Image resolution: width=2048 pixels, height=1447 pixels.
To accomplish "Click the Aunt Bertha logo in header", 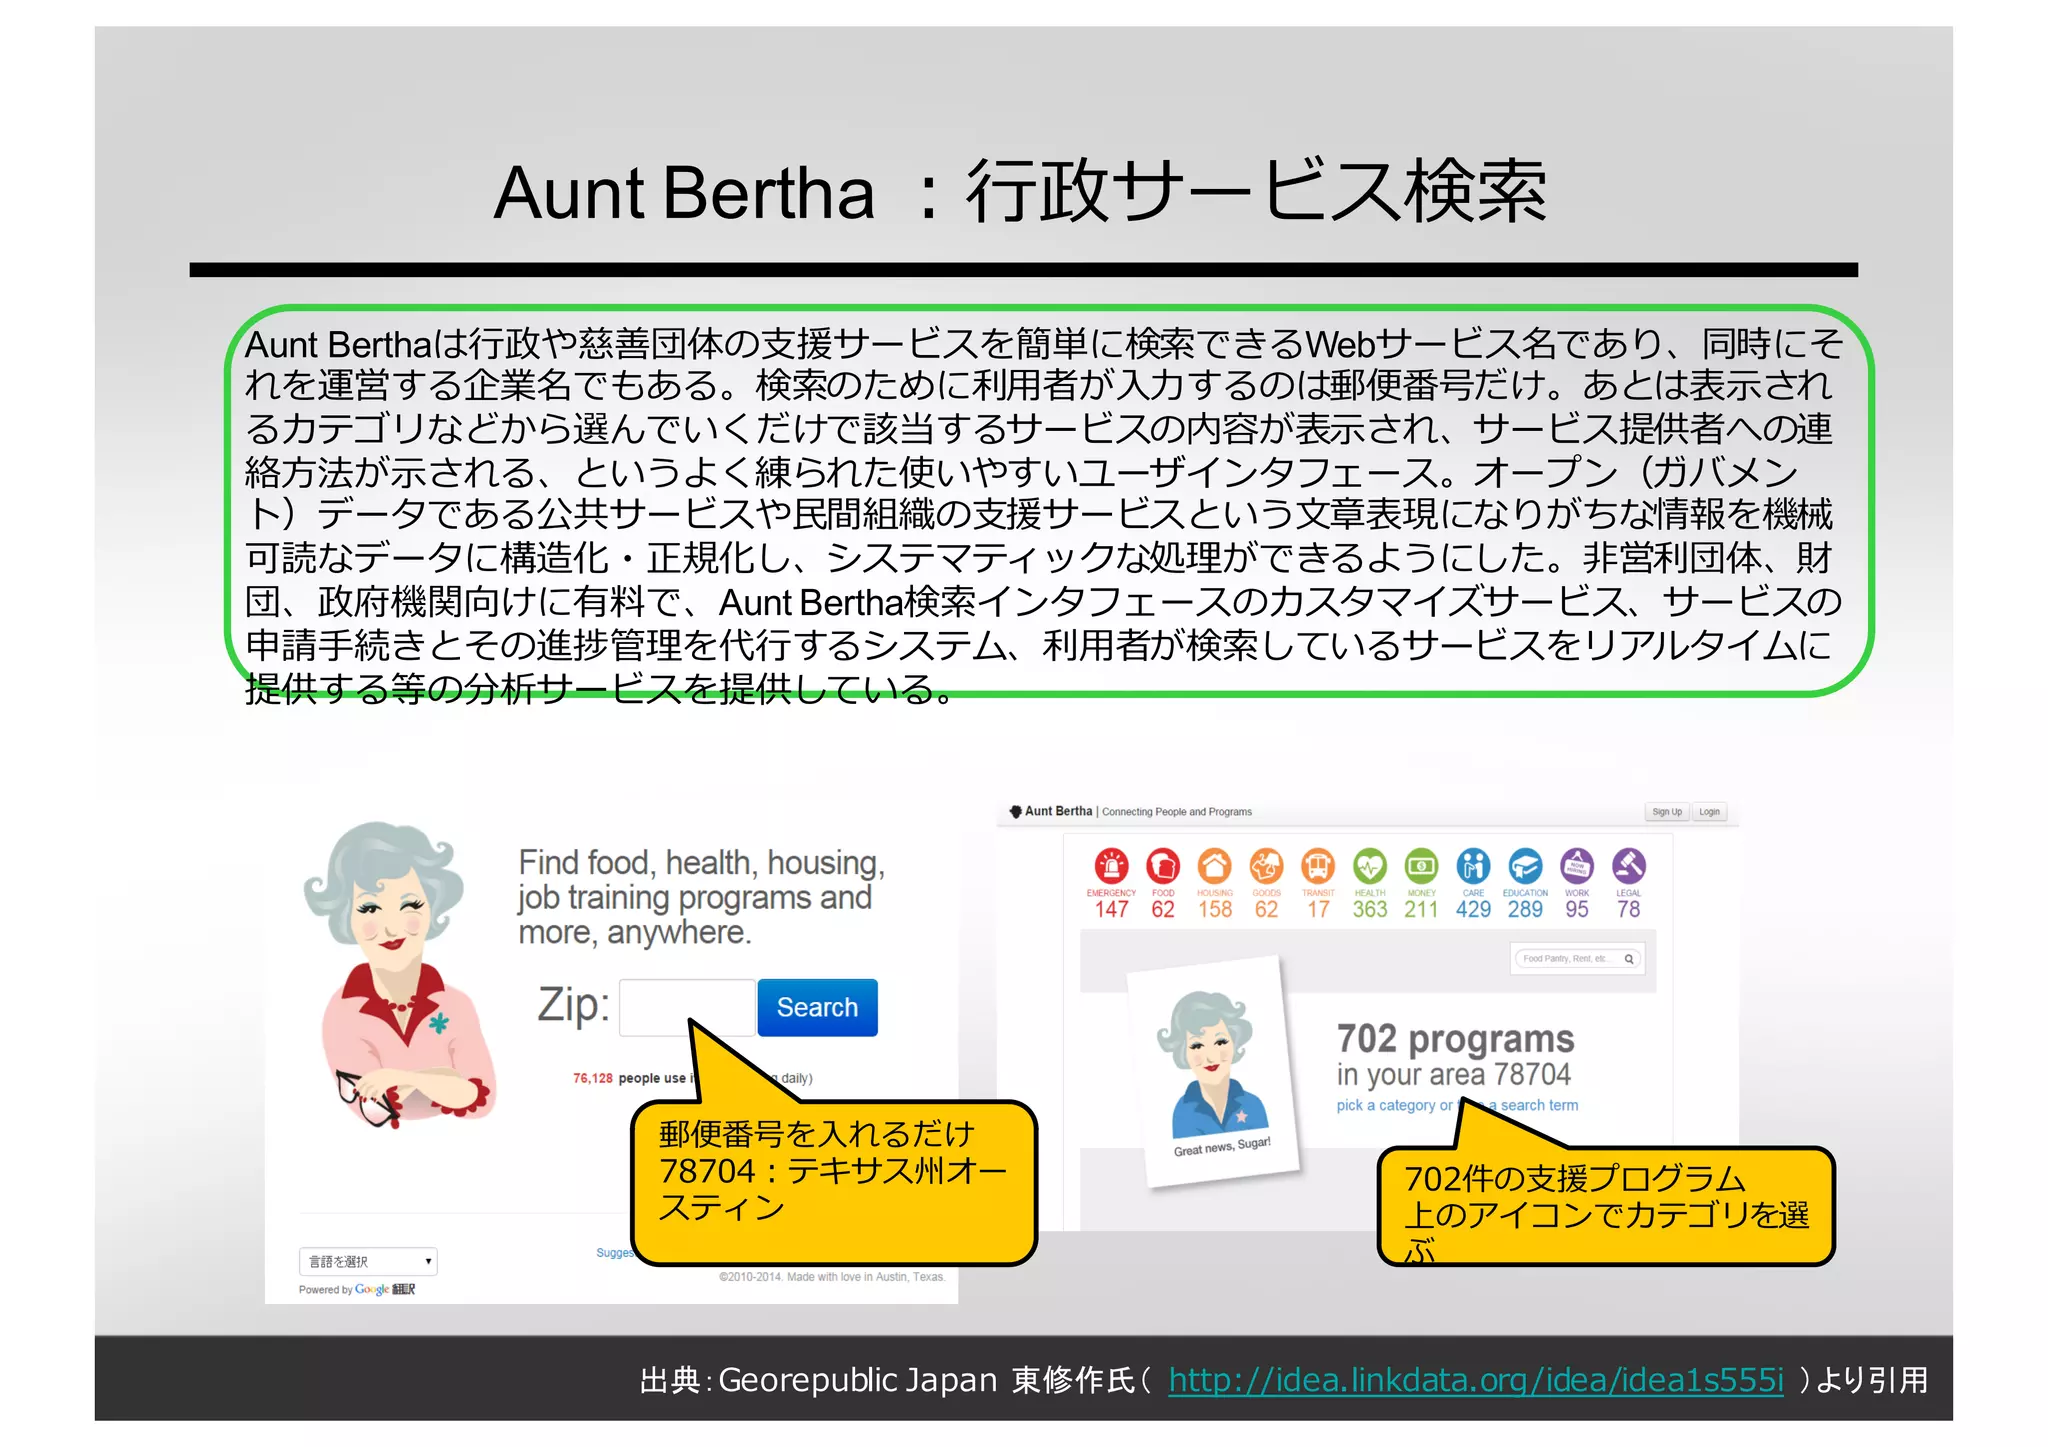I will [1051, 811].
